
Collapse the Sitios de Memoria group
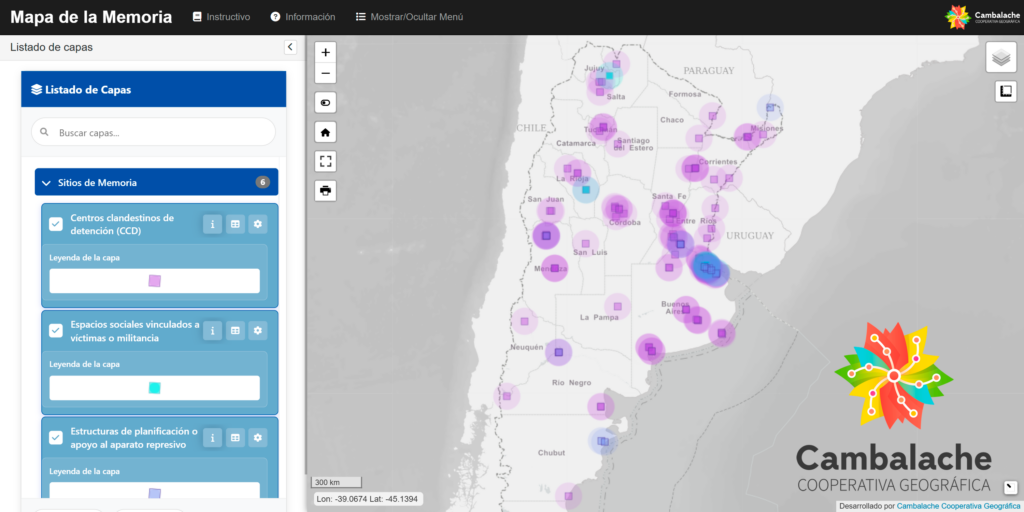(x=45, y=182)
